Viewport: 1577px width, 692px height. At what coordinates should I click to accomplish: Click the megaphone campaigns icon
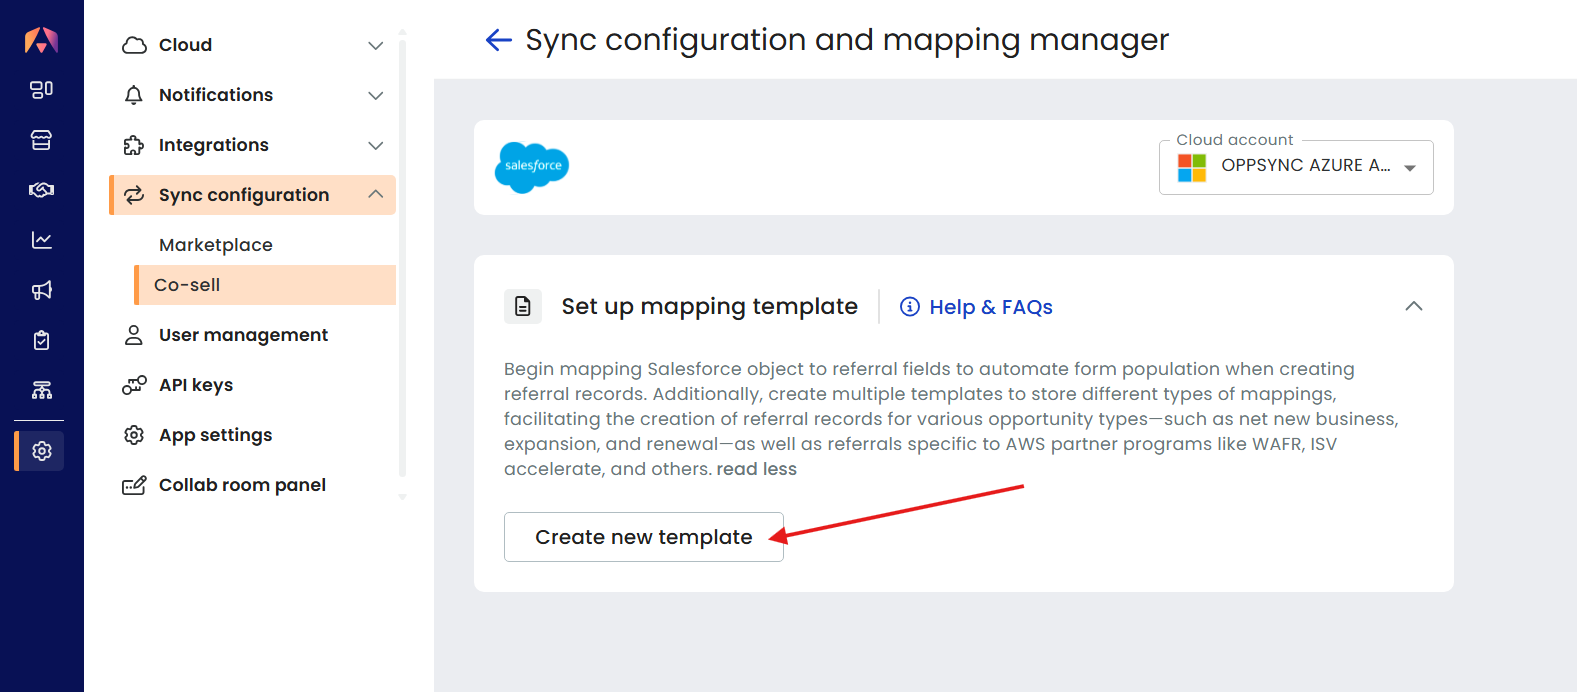click(41, 290)
